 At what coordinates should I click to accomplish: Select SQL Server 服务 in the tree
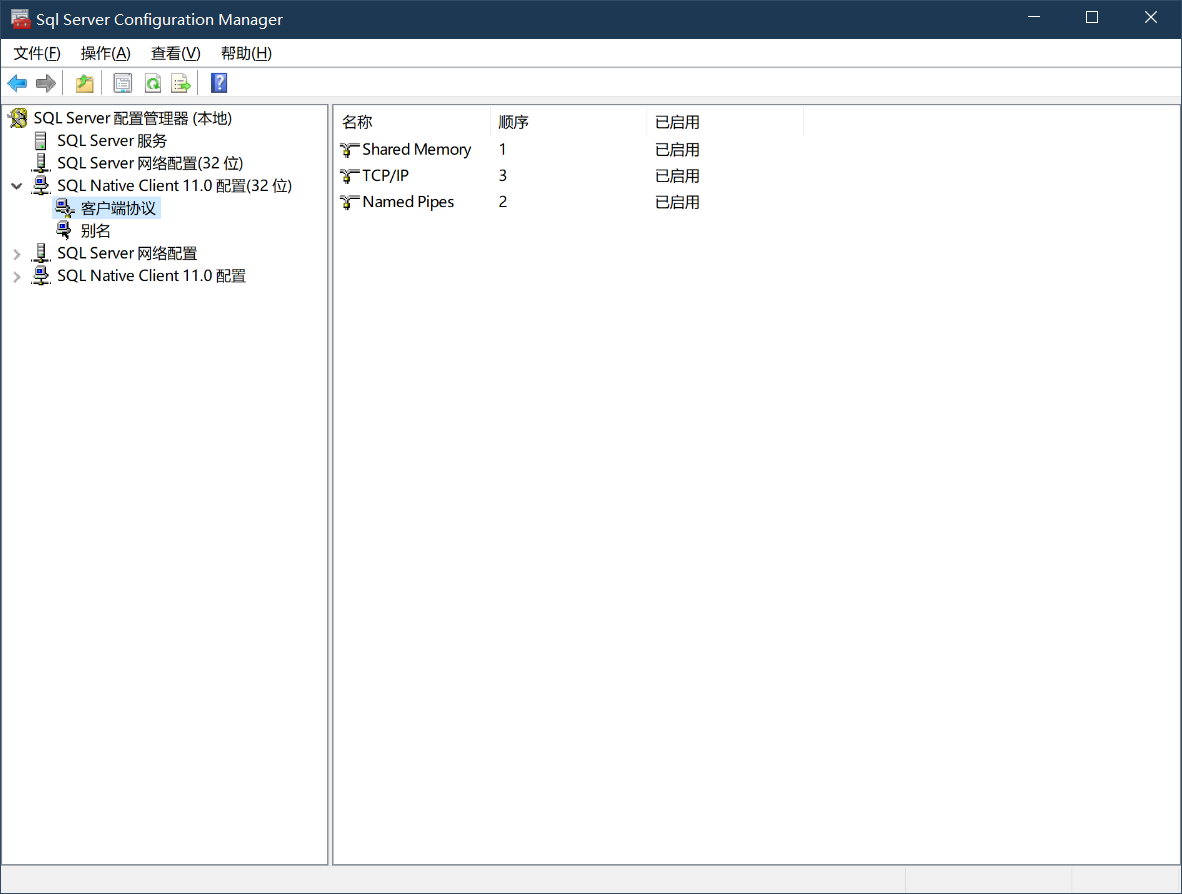[x=112, y=141]
